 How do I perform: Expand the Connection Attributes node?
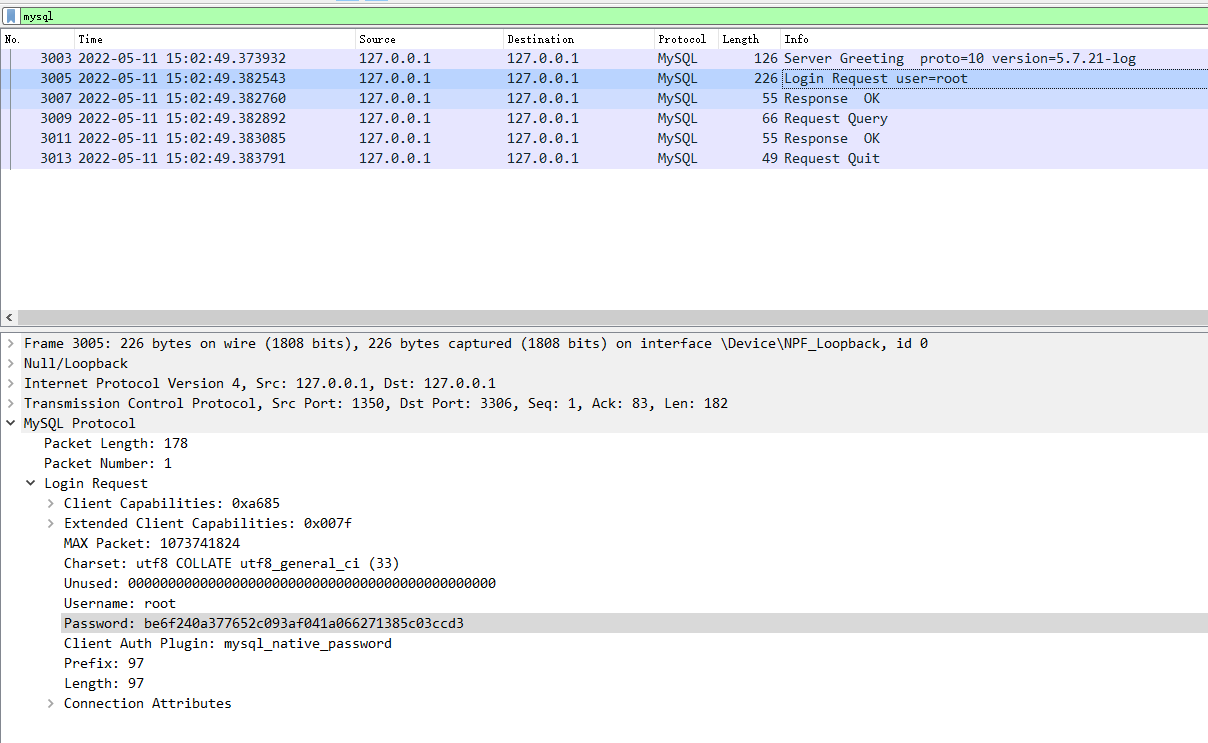[x=51, y=703]
